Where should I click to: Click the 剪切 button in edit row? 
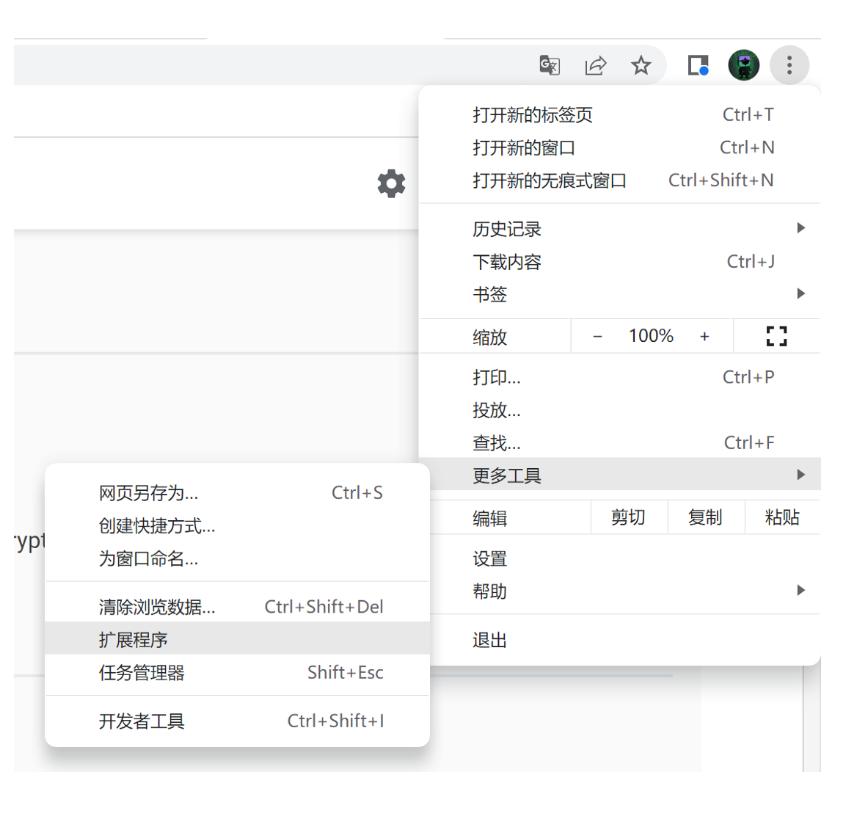click(629, 517)
